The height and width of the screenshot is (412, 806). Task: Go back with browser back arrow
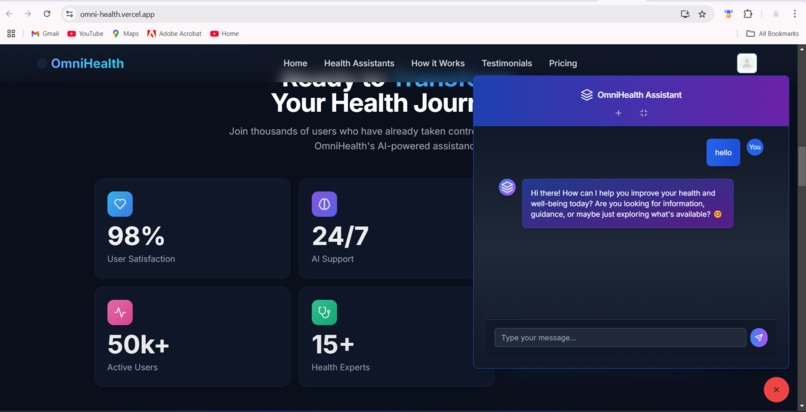[9, 14]
